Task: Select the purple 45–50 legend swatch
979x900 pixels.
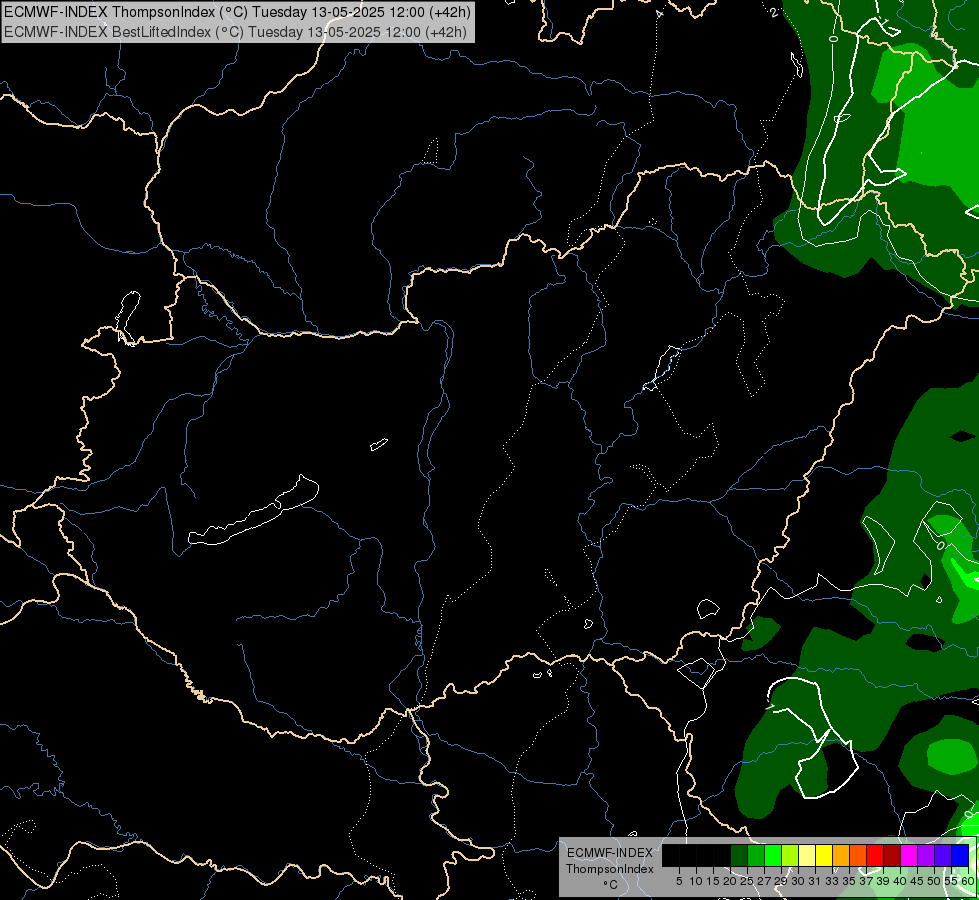Action: (x=926, y=855)
